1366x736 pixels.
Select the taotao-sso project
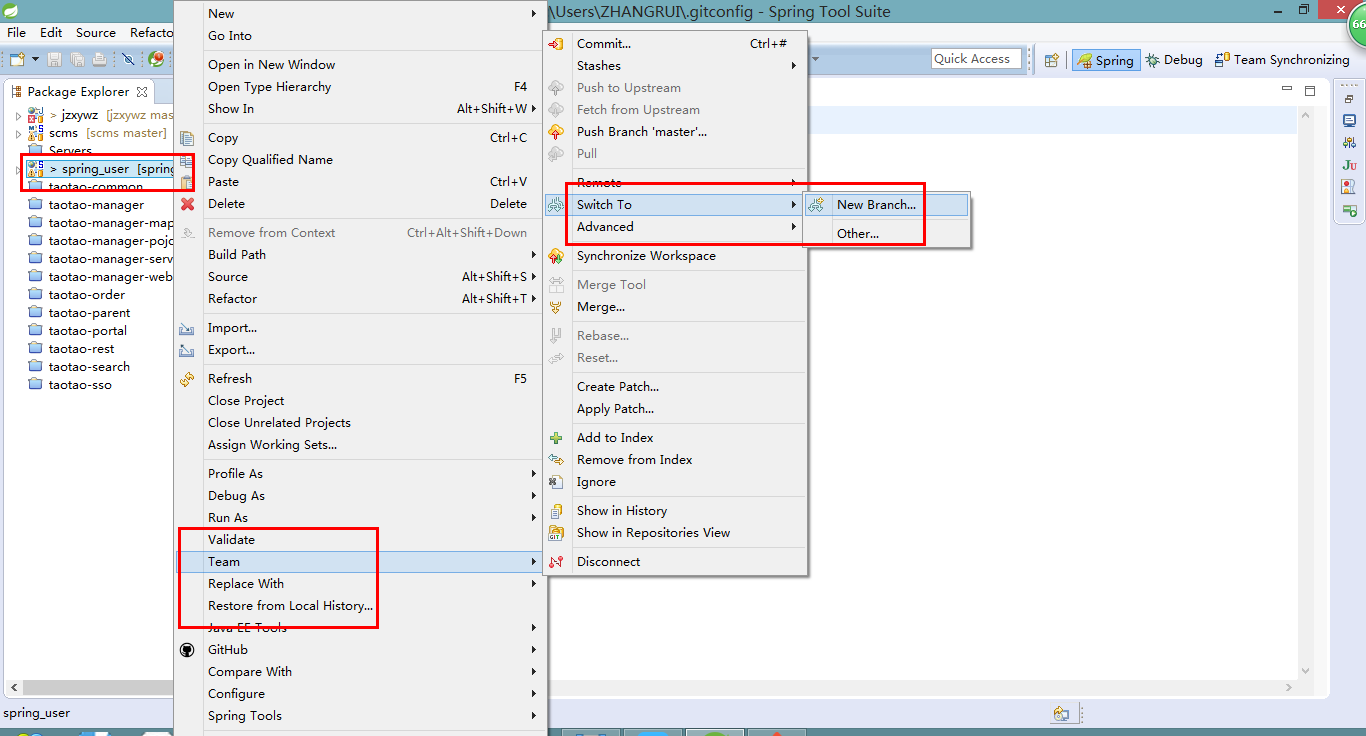[x=80, y=385]
